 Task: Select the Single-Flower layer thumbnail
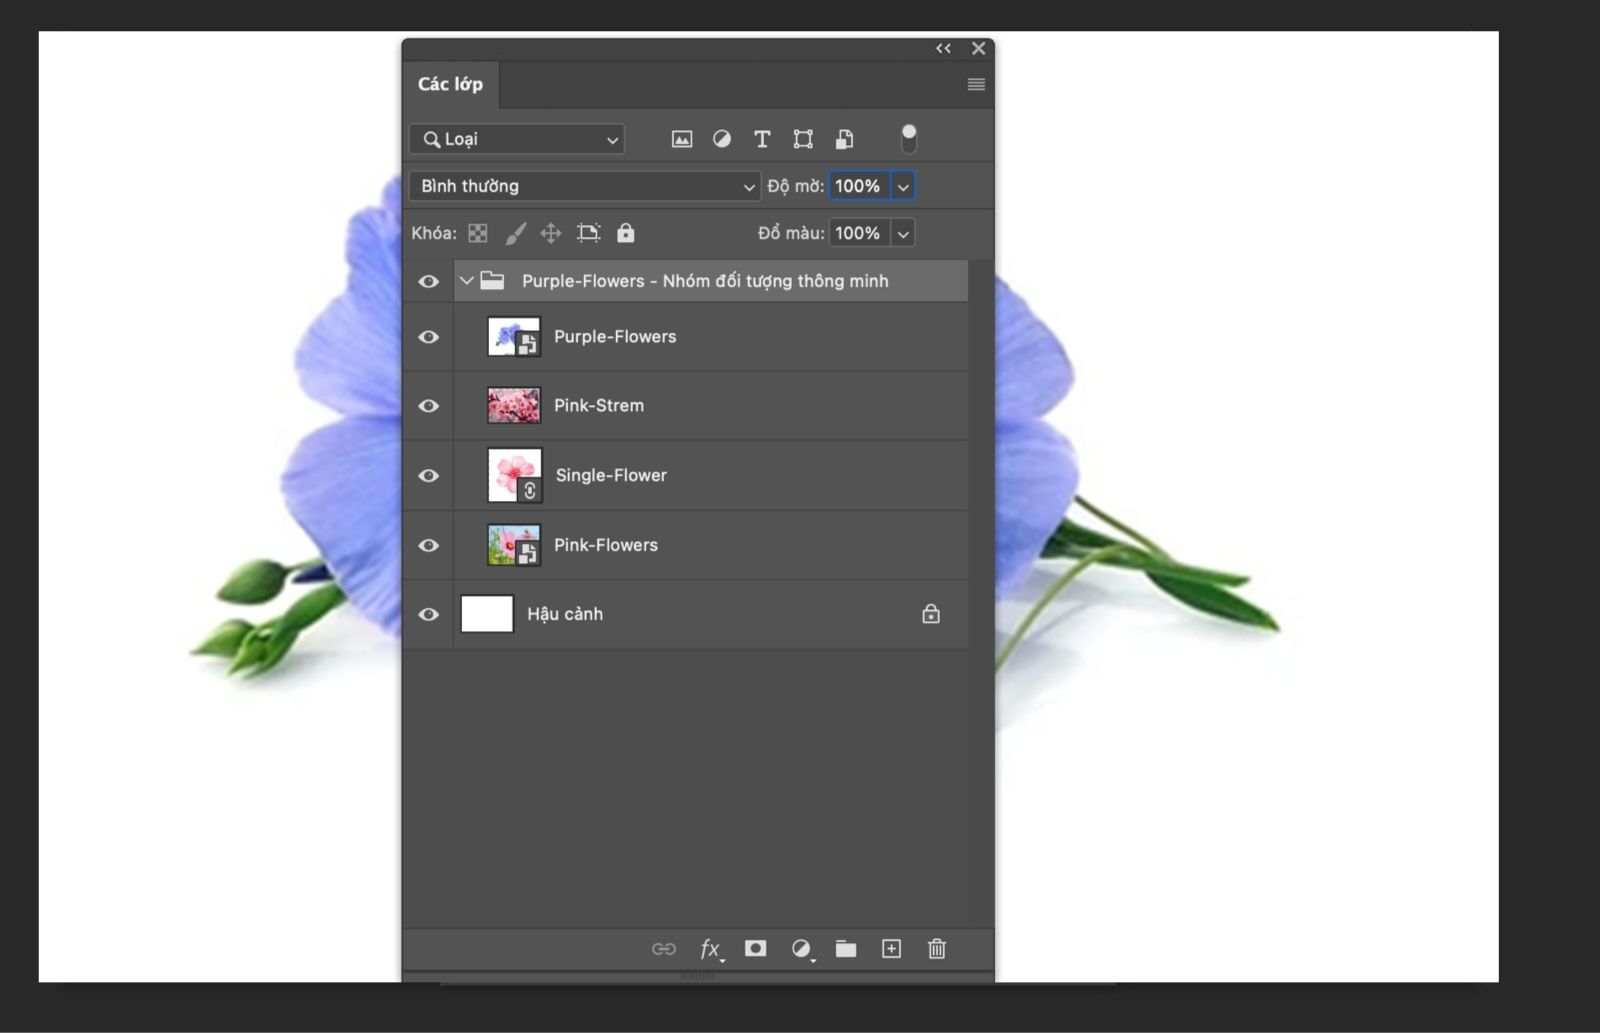point(515,475)
